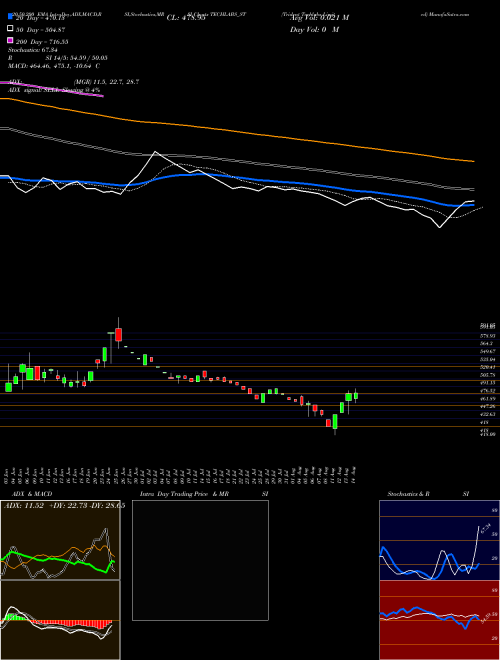
Task: Click the white 50 Day legend swatch
Action: click(10, 29)
